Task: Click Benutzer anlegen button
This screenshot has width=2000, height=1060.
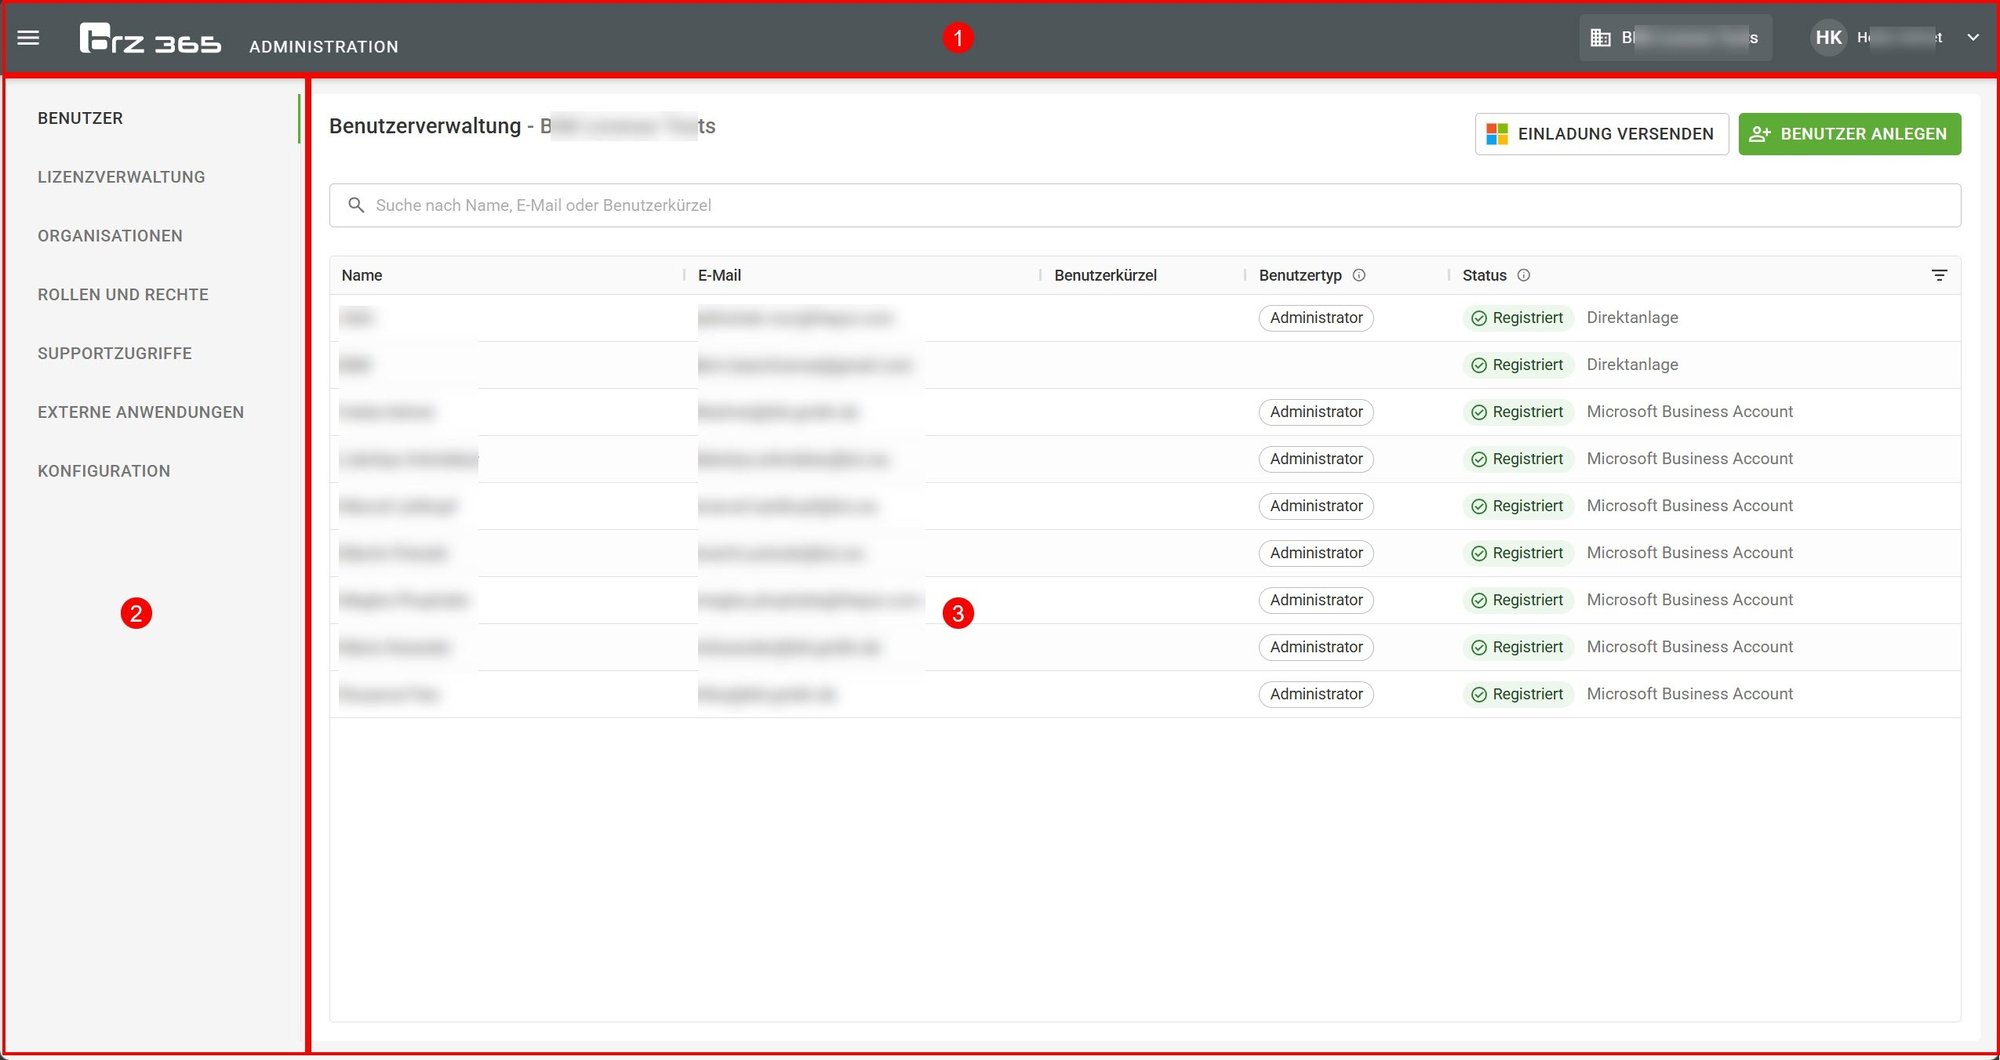Action: coord(1849,134)
